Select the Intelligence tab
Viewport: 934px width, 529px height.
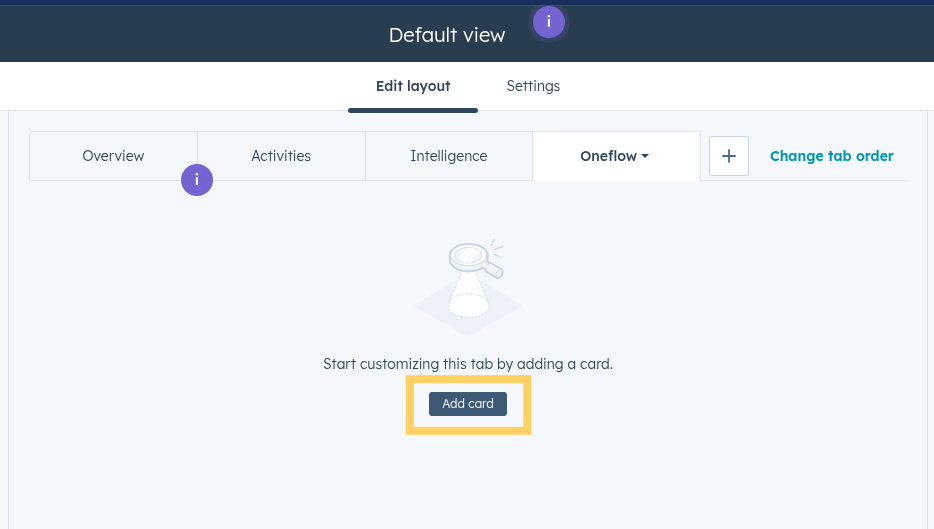click(449, 156)
